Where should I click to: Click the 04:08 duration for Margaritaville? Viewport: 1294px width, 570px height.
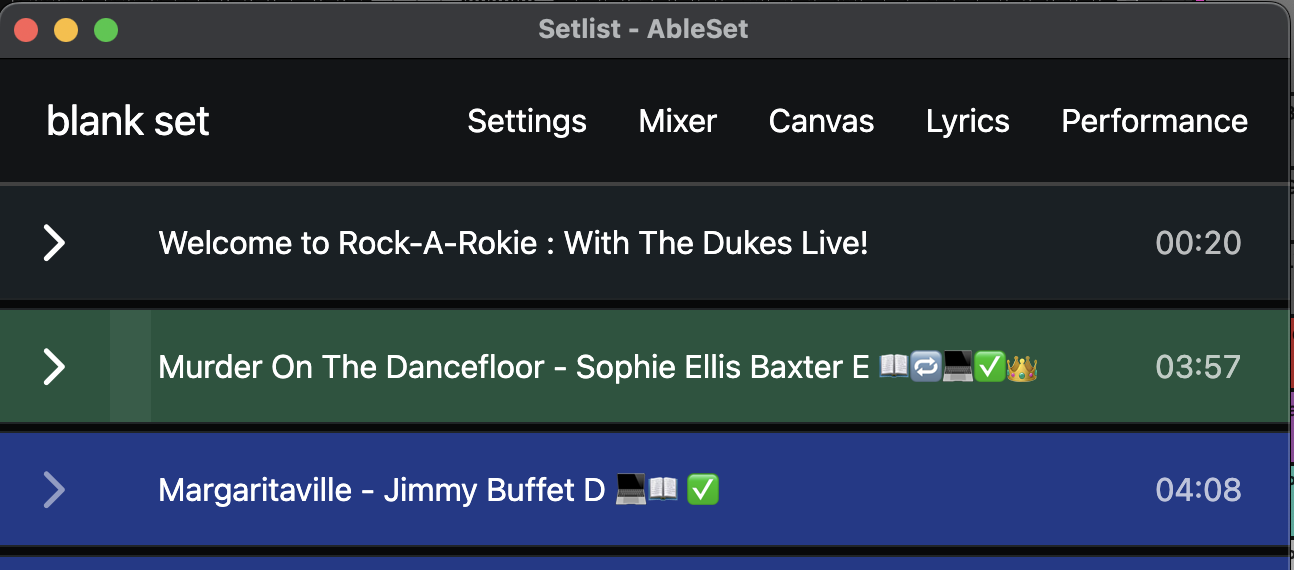click(1198, 490)
